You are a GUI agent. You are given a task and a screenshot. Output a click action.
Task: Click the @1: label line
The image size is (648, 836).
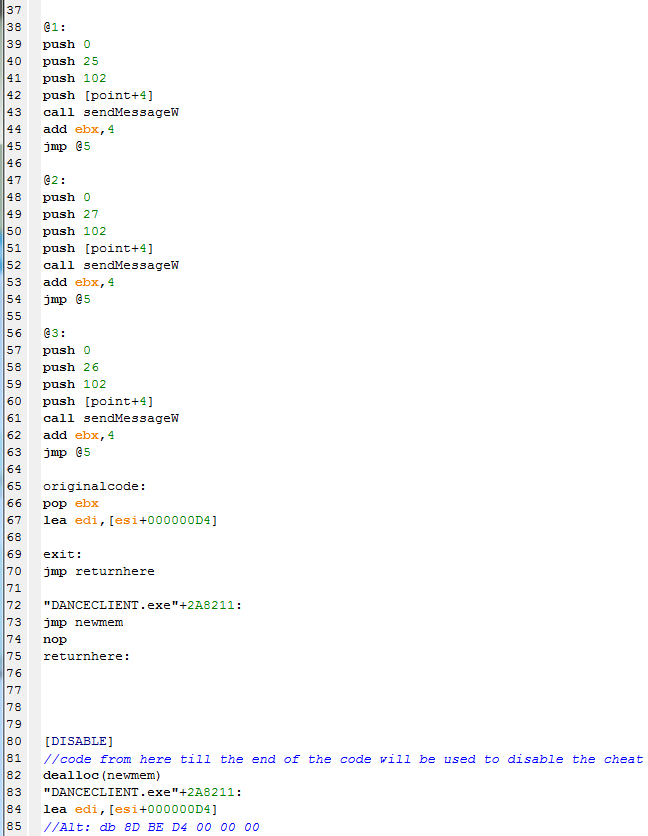(54, 27)
